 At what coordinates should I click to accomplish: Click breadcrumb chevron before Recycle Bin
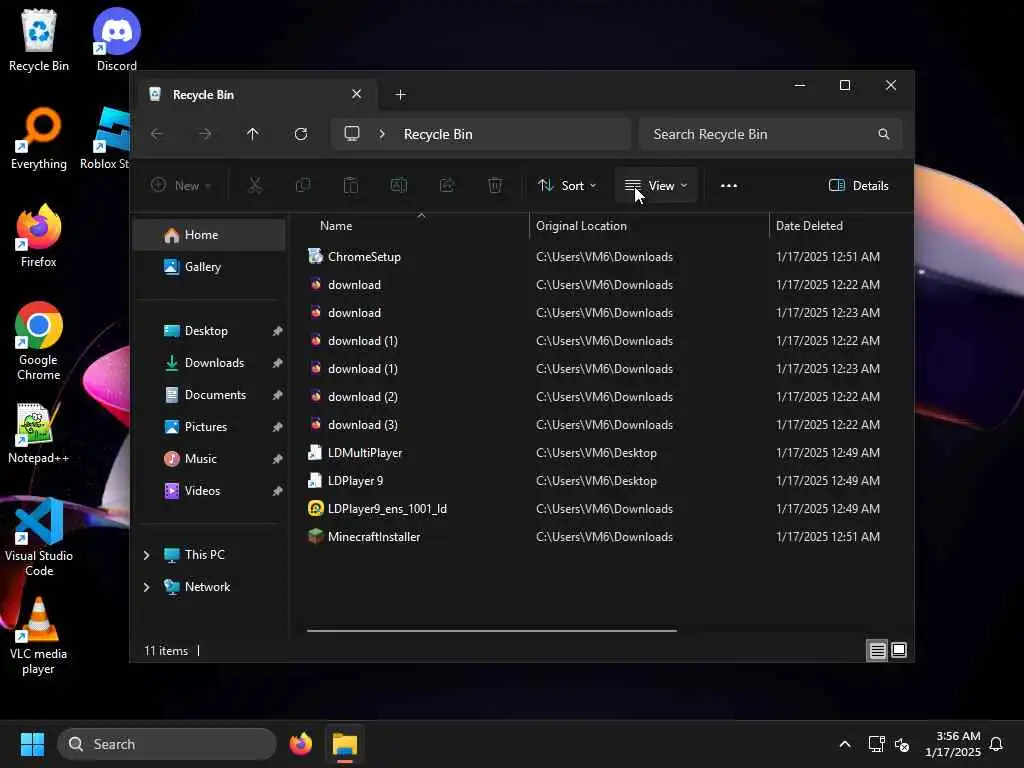382,134
